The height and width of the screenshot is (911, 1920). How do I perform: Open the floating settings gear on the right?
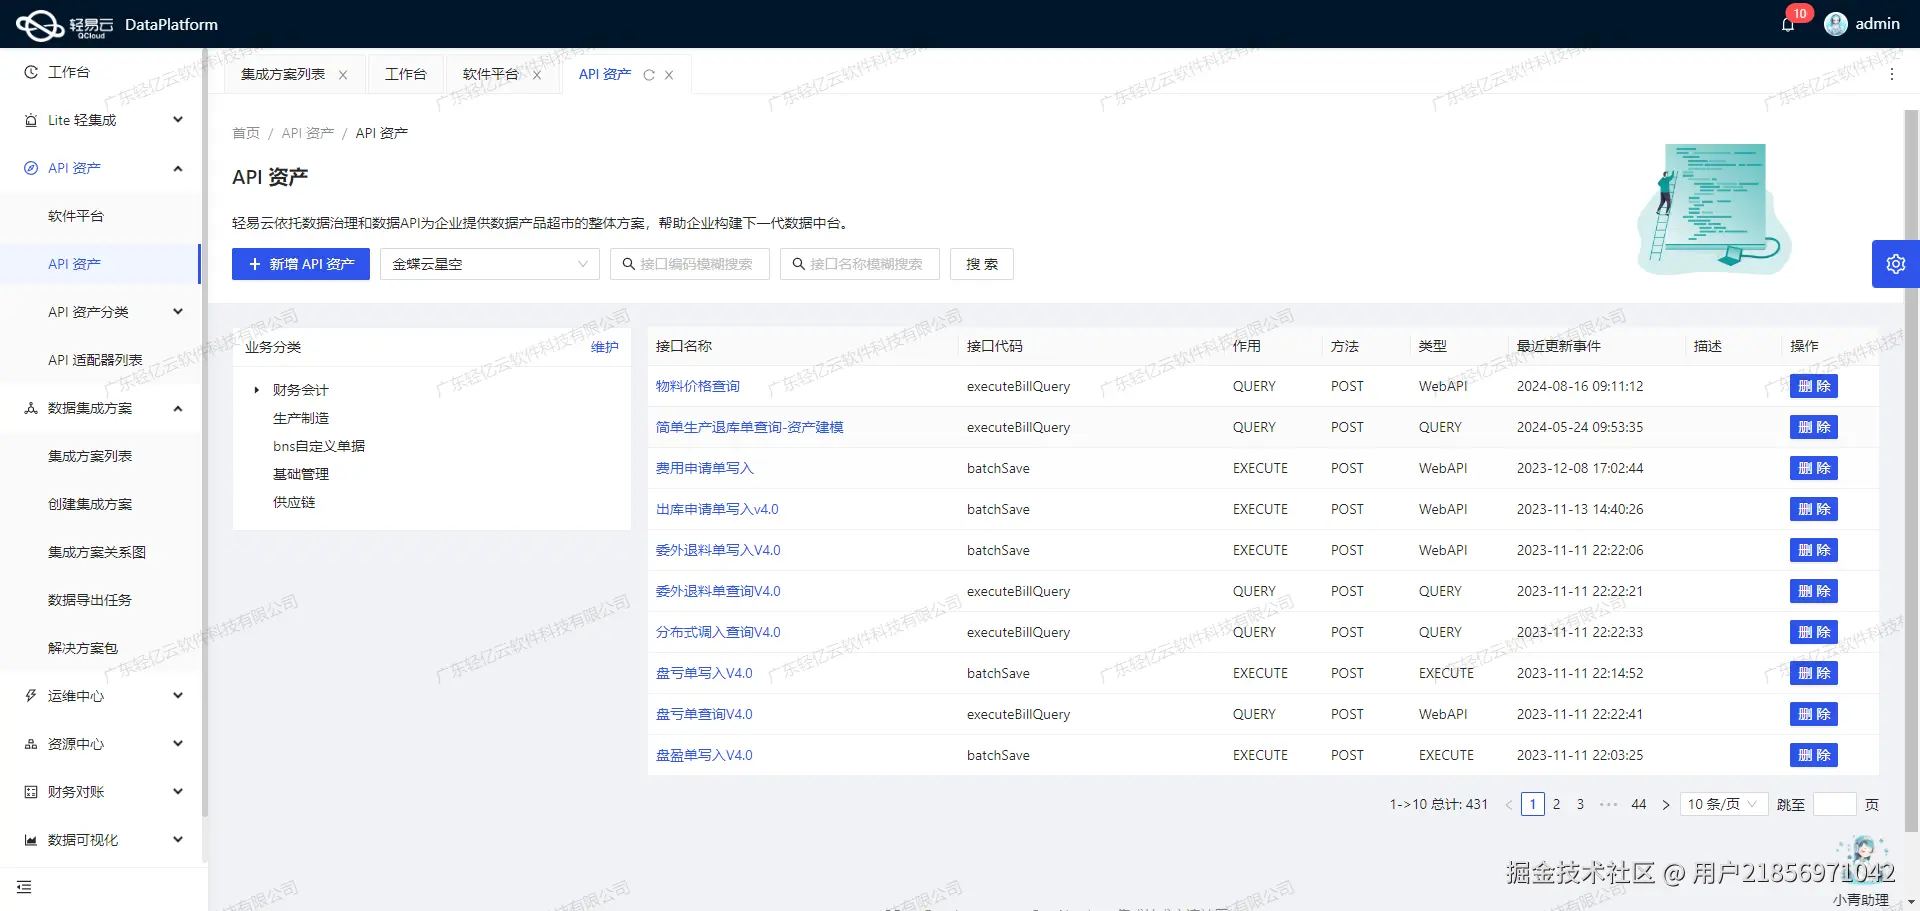point(1896,263)
